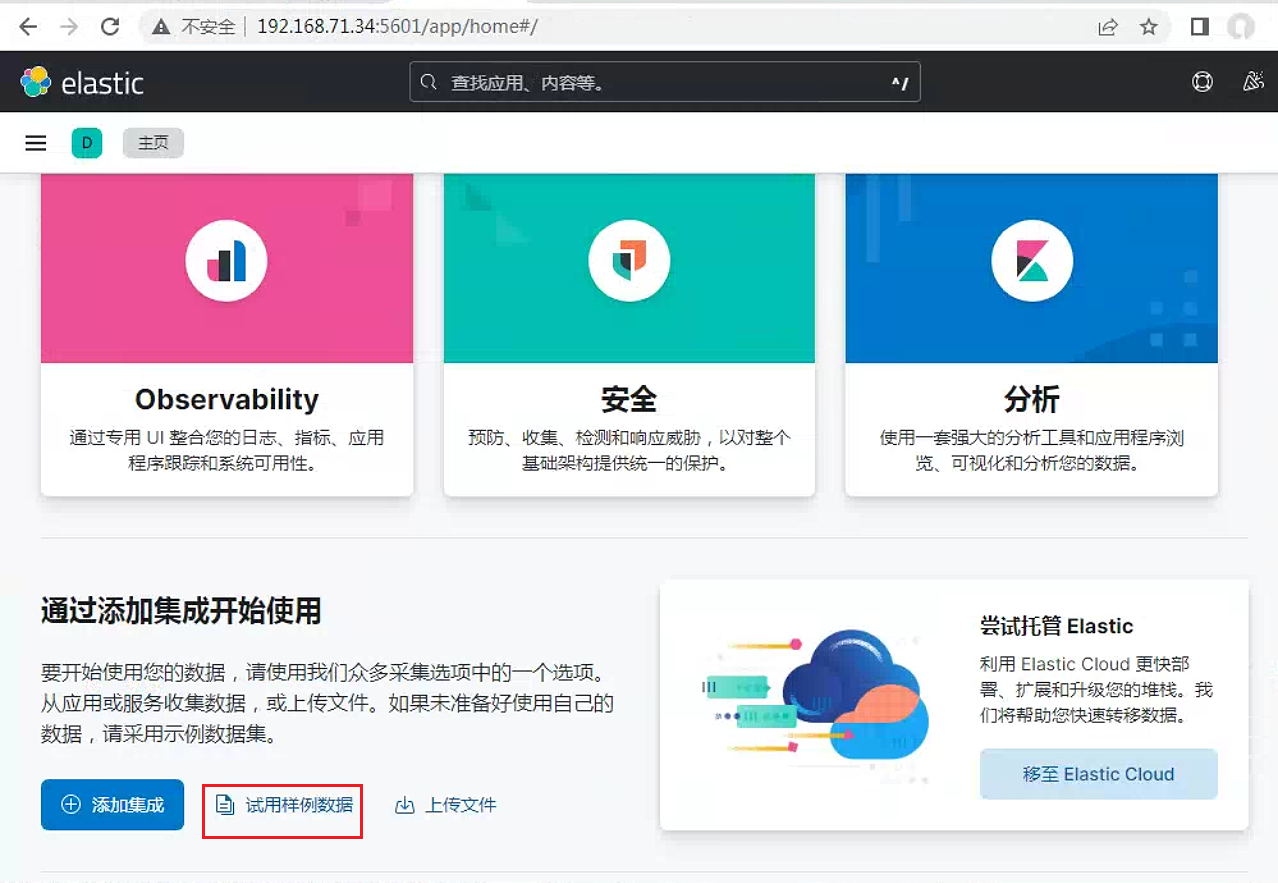The width and height of the screenshot is (1278, 883).
Task: Click the 尝试托管 Elastic heading
Action: tap(1057, 627)
